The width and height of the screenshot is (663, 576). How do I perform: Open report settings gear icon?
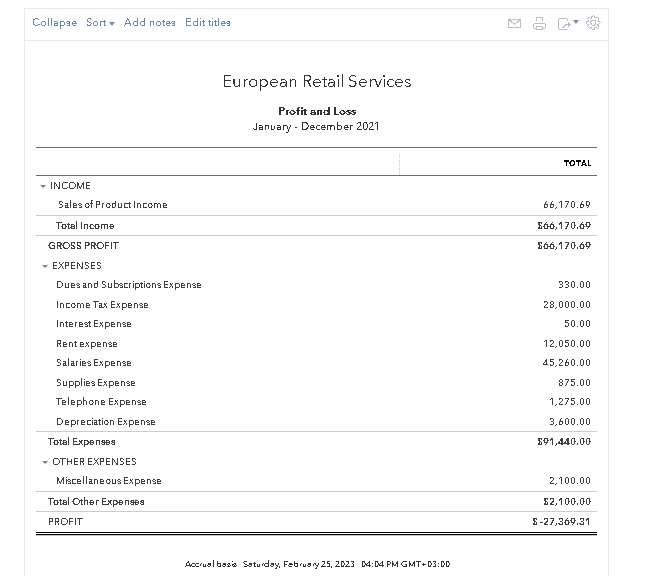[593, 22]
